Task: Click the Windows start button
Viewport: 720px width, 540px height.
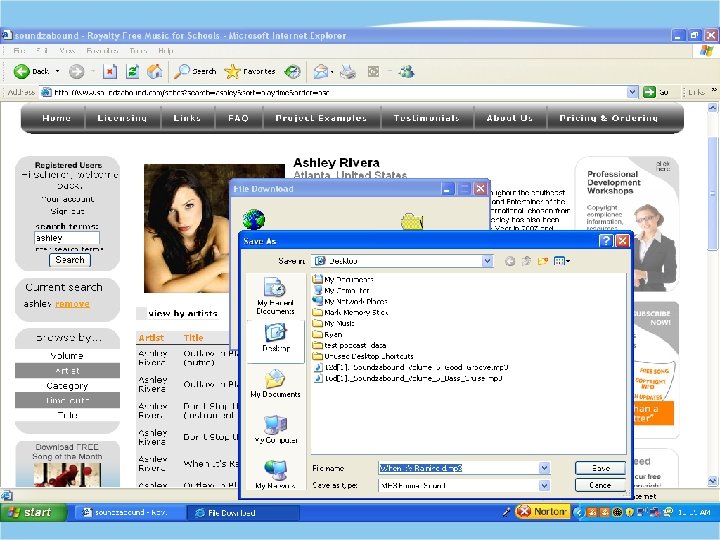Action: [x=33, y=512]
